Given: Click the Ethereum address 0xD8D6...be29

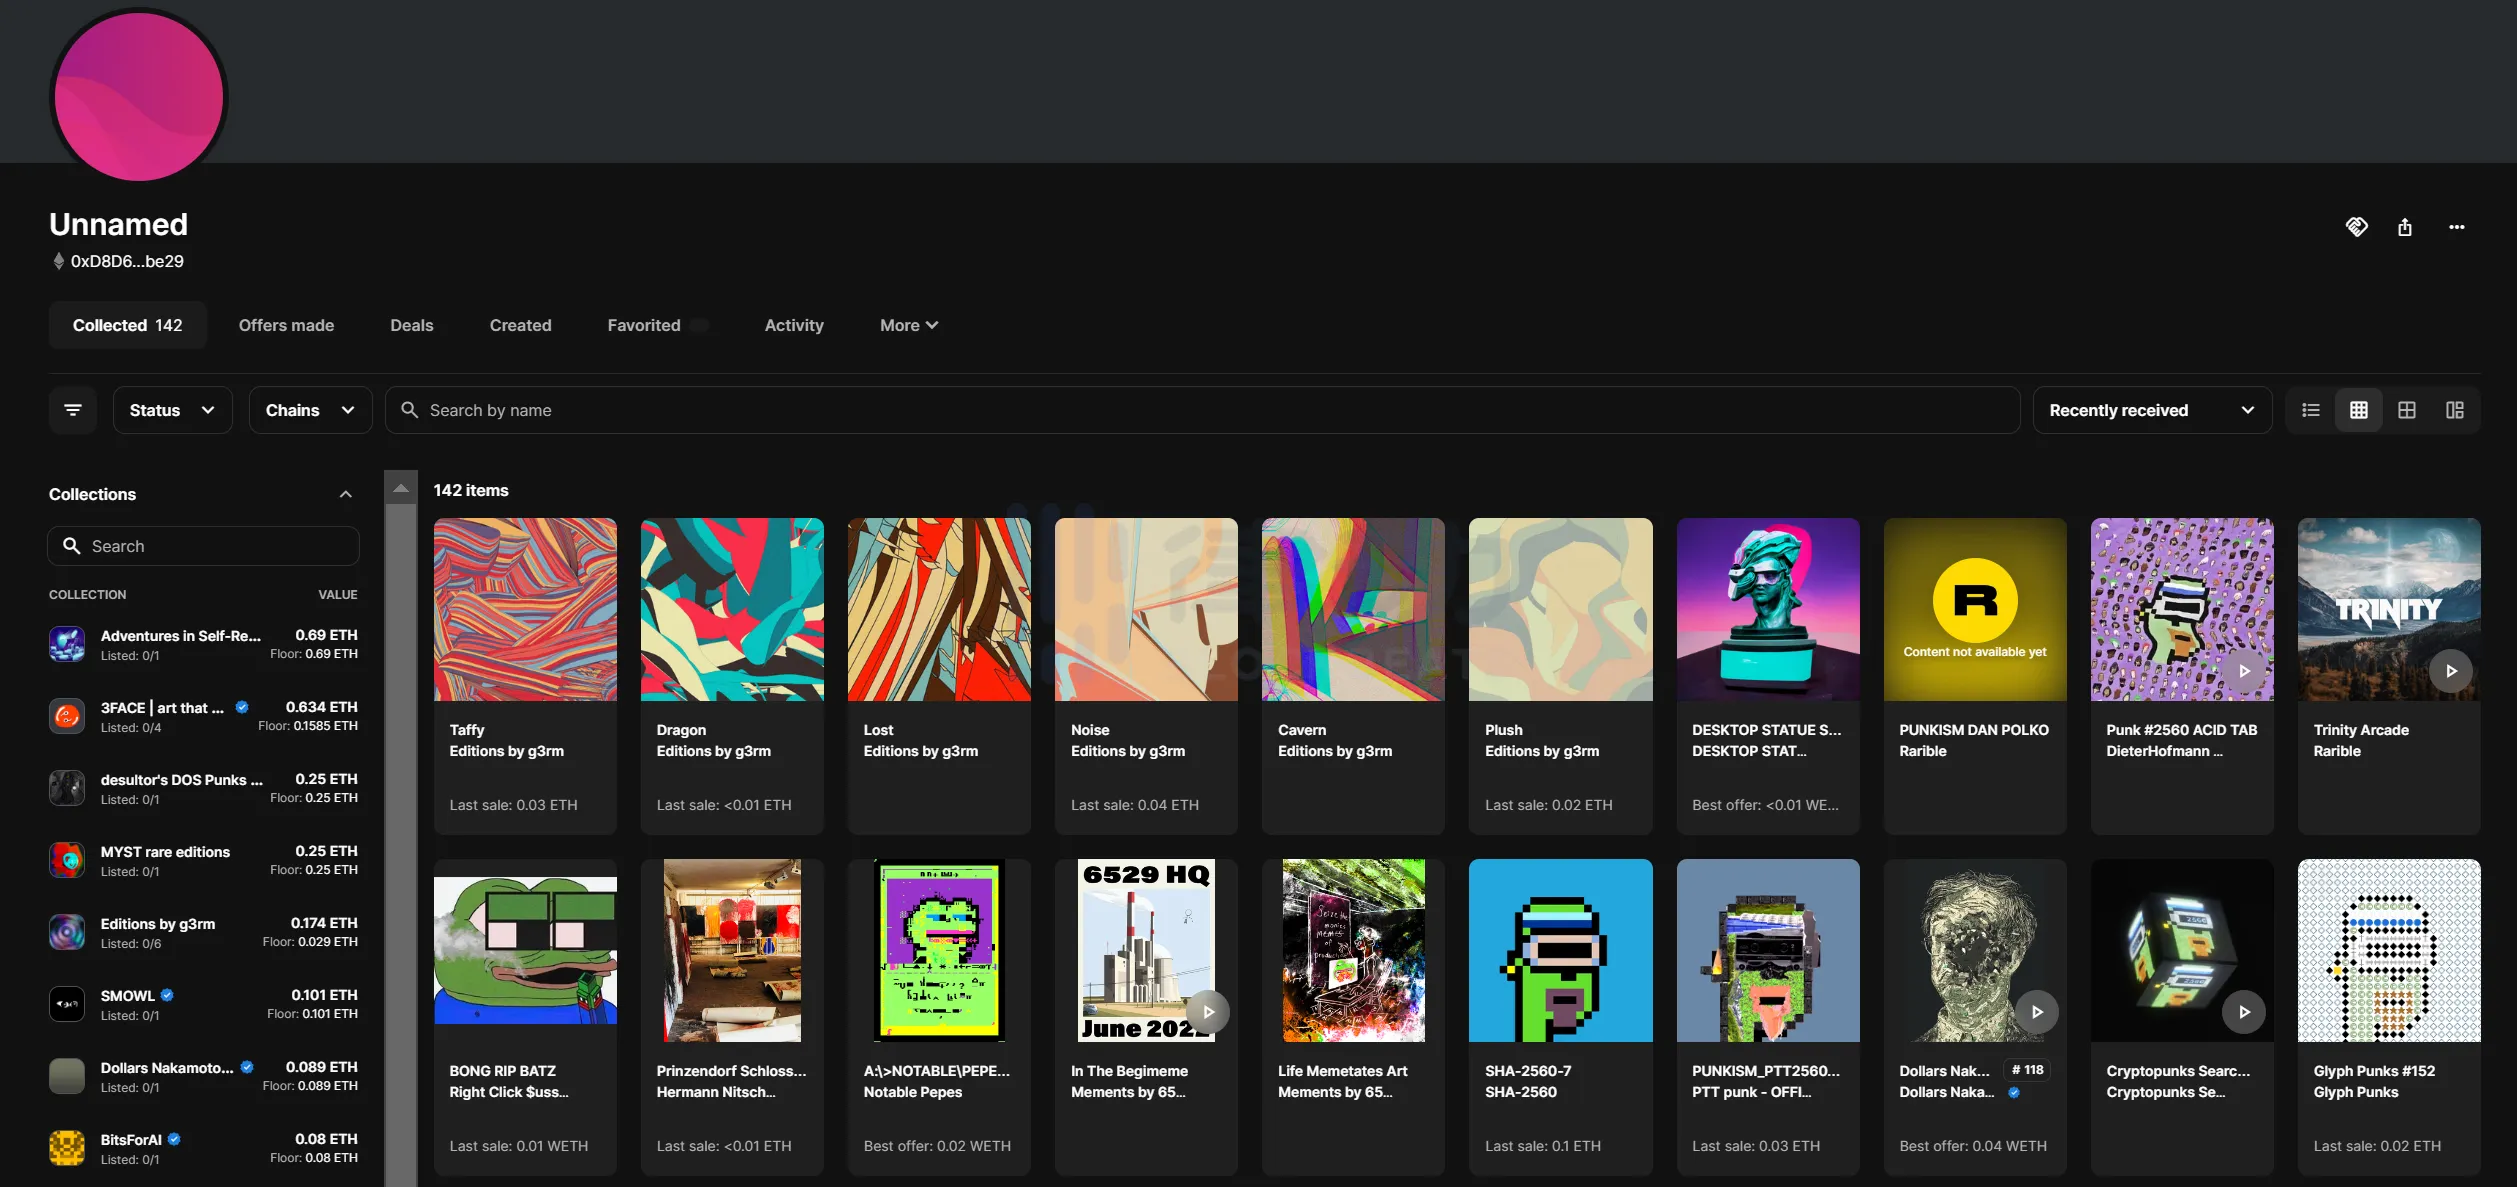Looking at the screenshot, I should point(127,261).
